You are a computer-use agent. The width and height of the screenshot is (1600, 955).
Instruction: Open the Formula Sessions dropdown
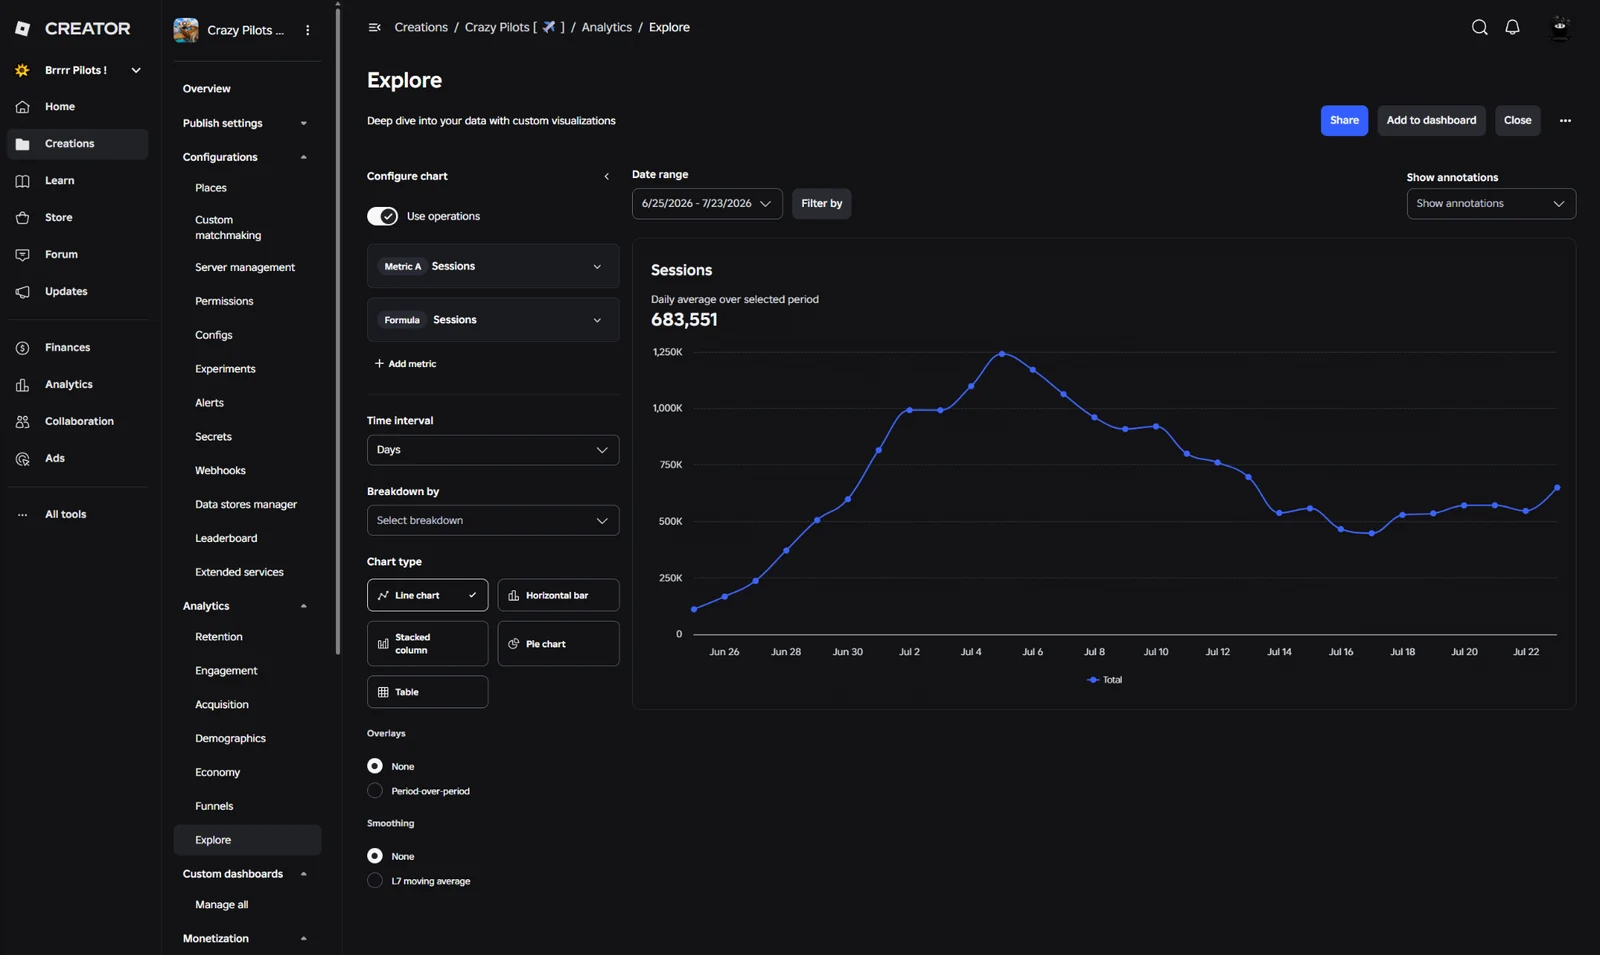493,320
